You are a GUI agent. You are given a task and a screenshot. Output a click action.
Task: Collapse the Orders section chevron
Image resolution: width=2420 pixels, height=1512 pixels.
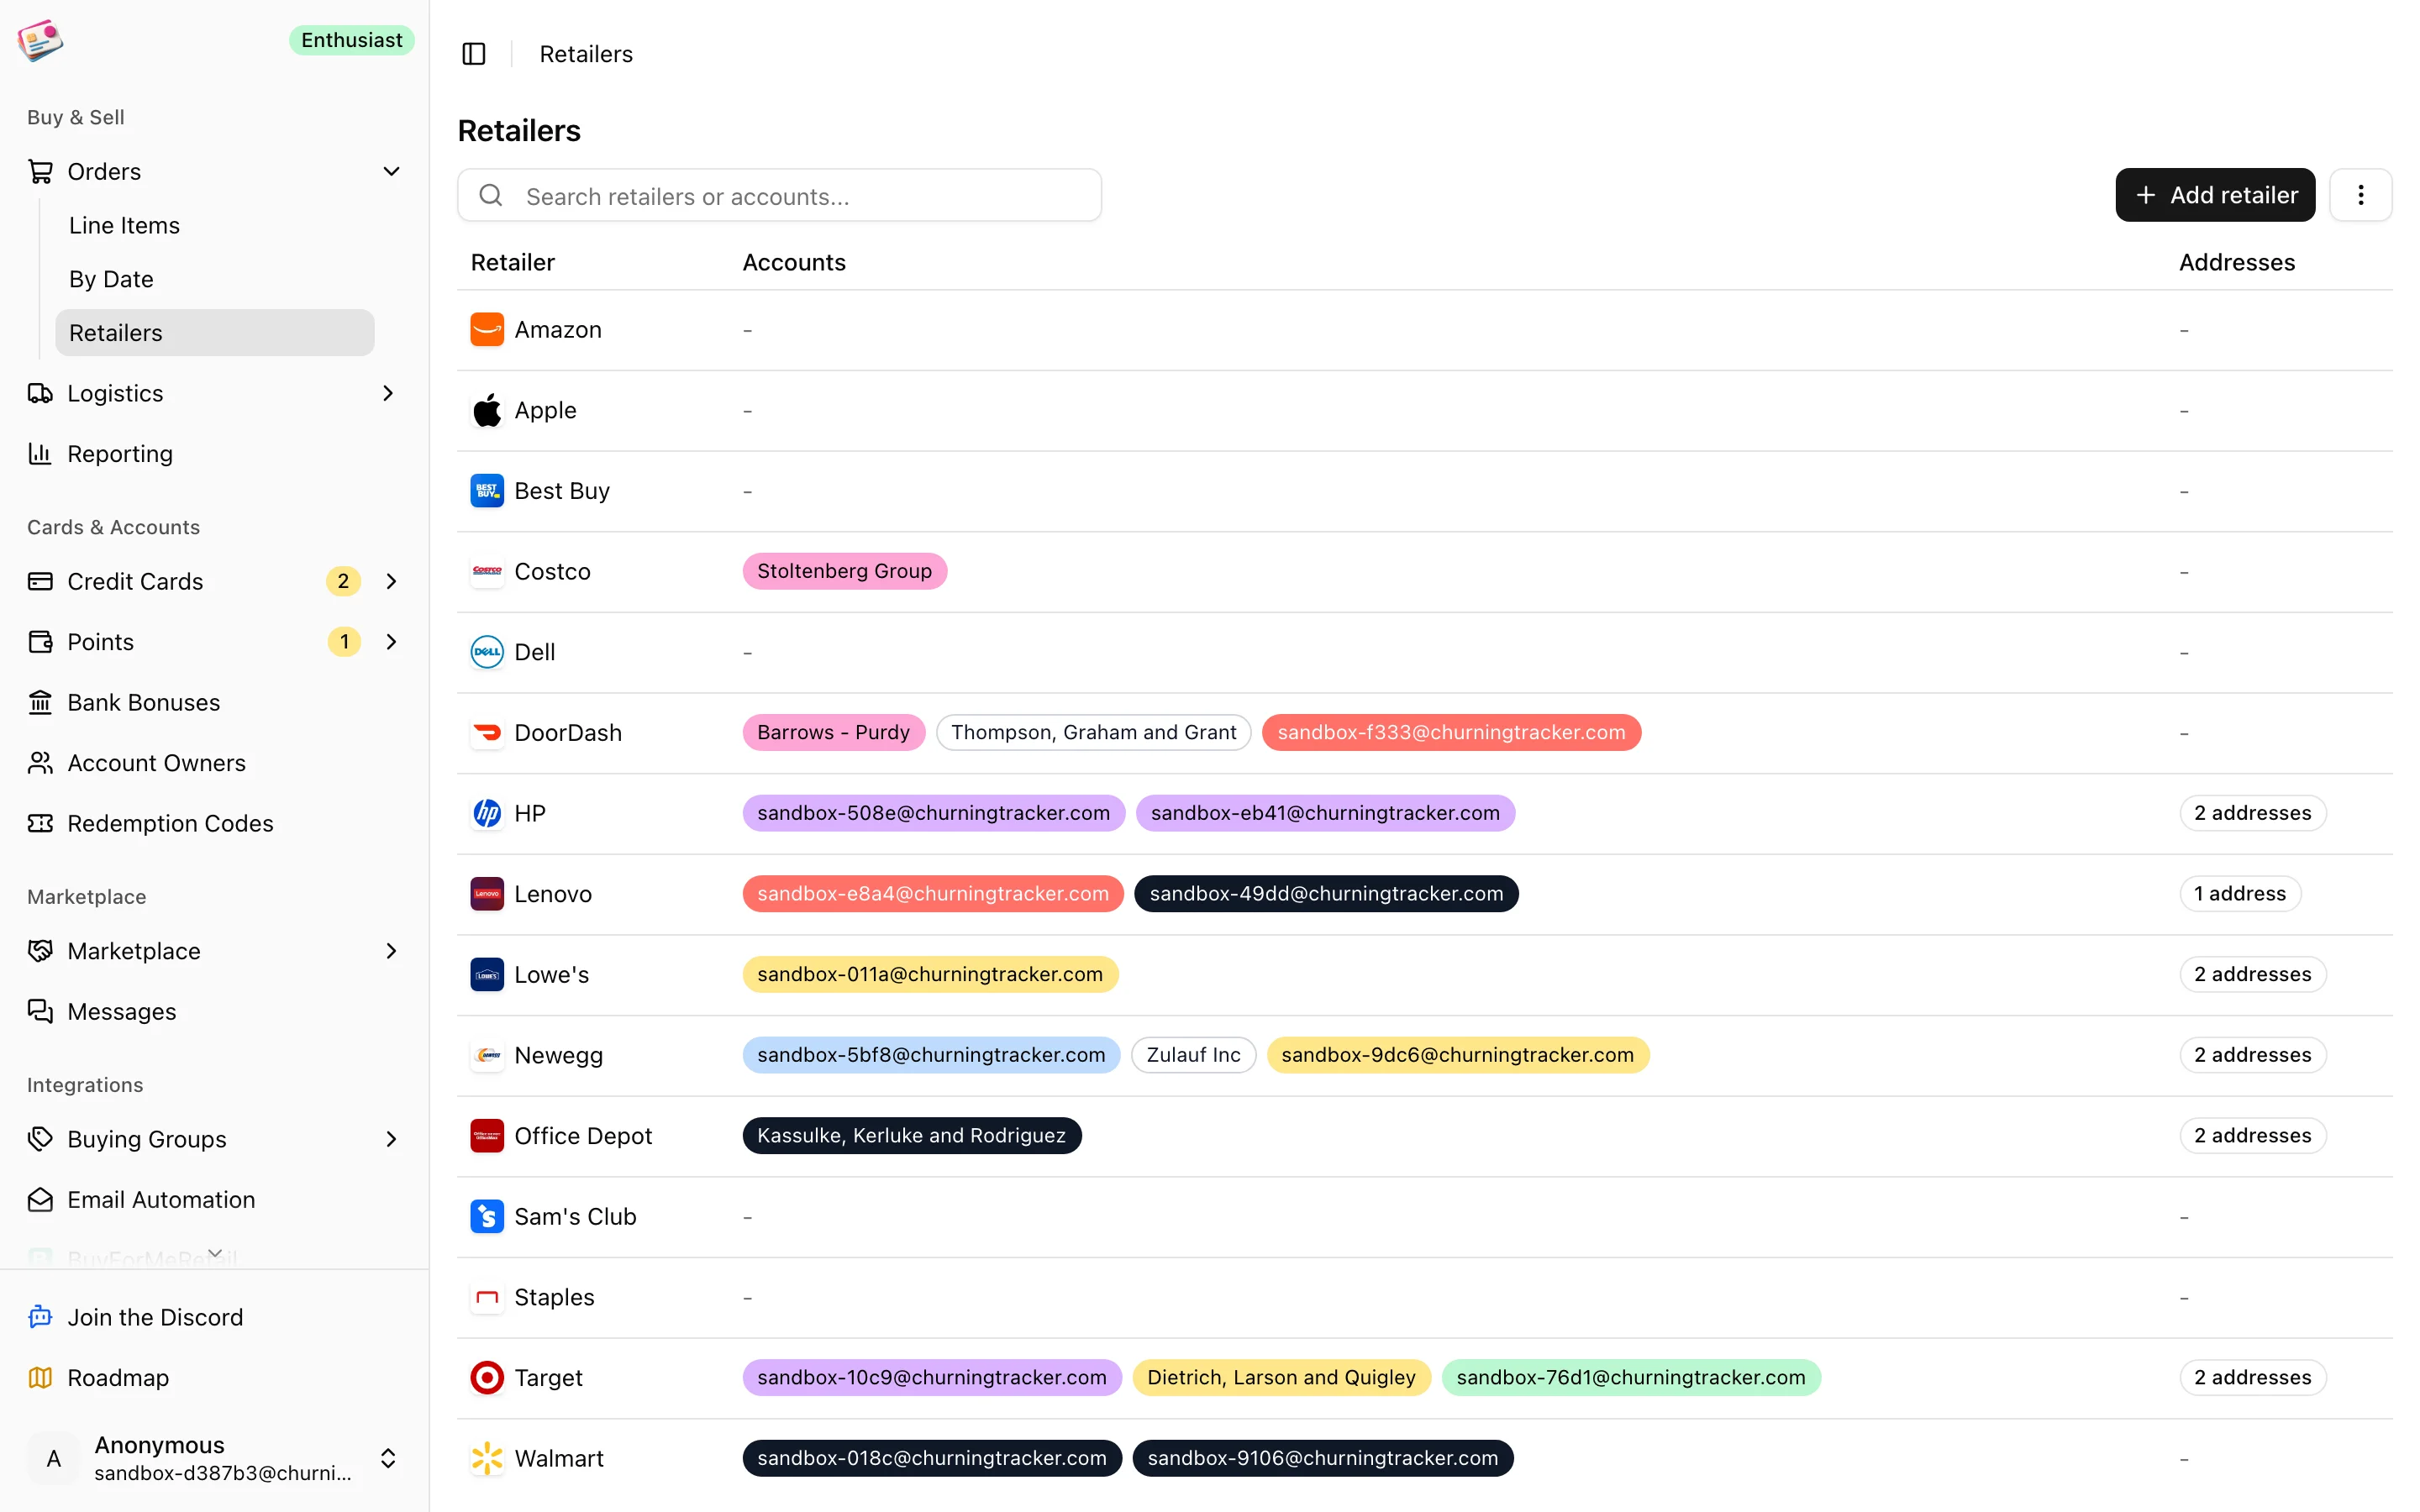pos(391,172)
